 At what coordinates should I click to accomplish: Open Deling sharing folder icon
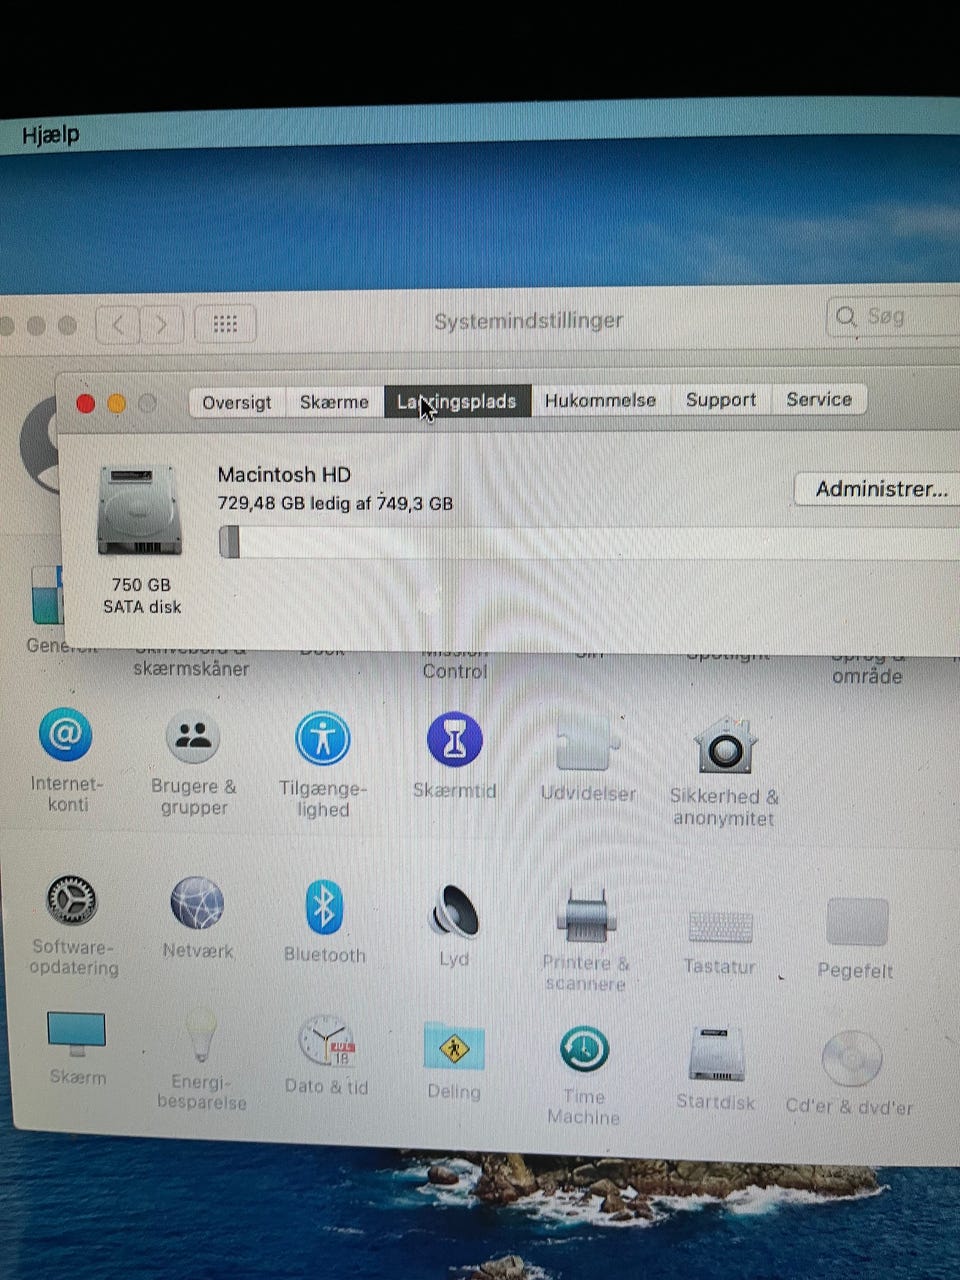click(454, 1047)
